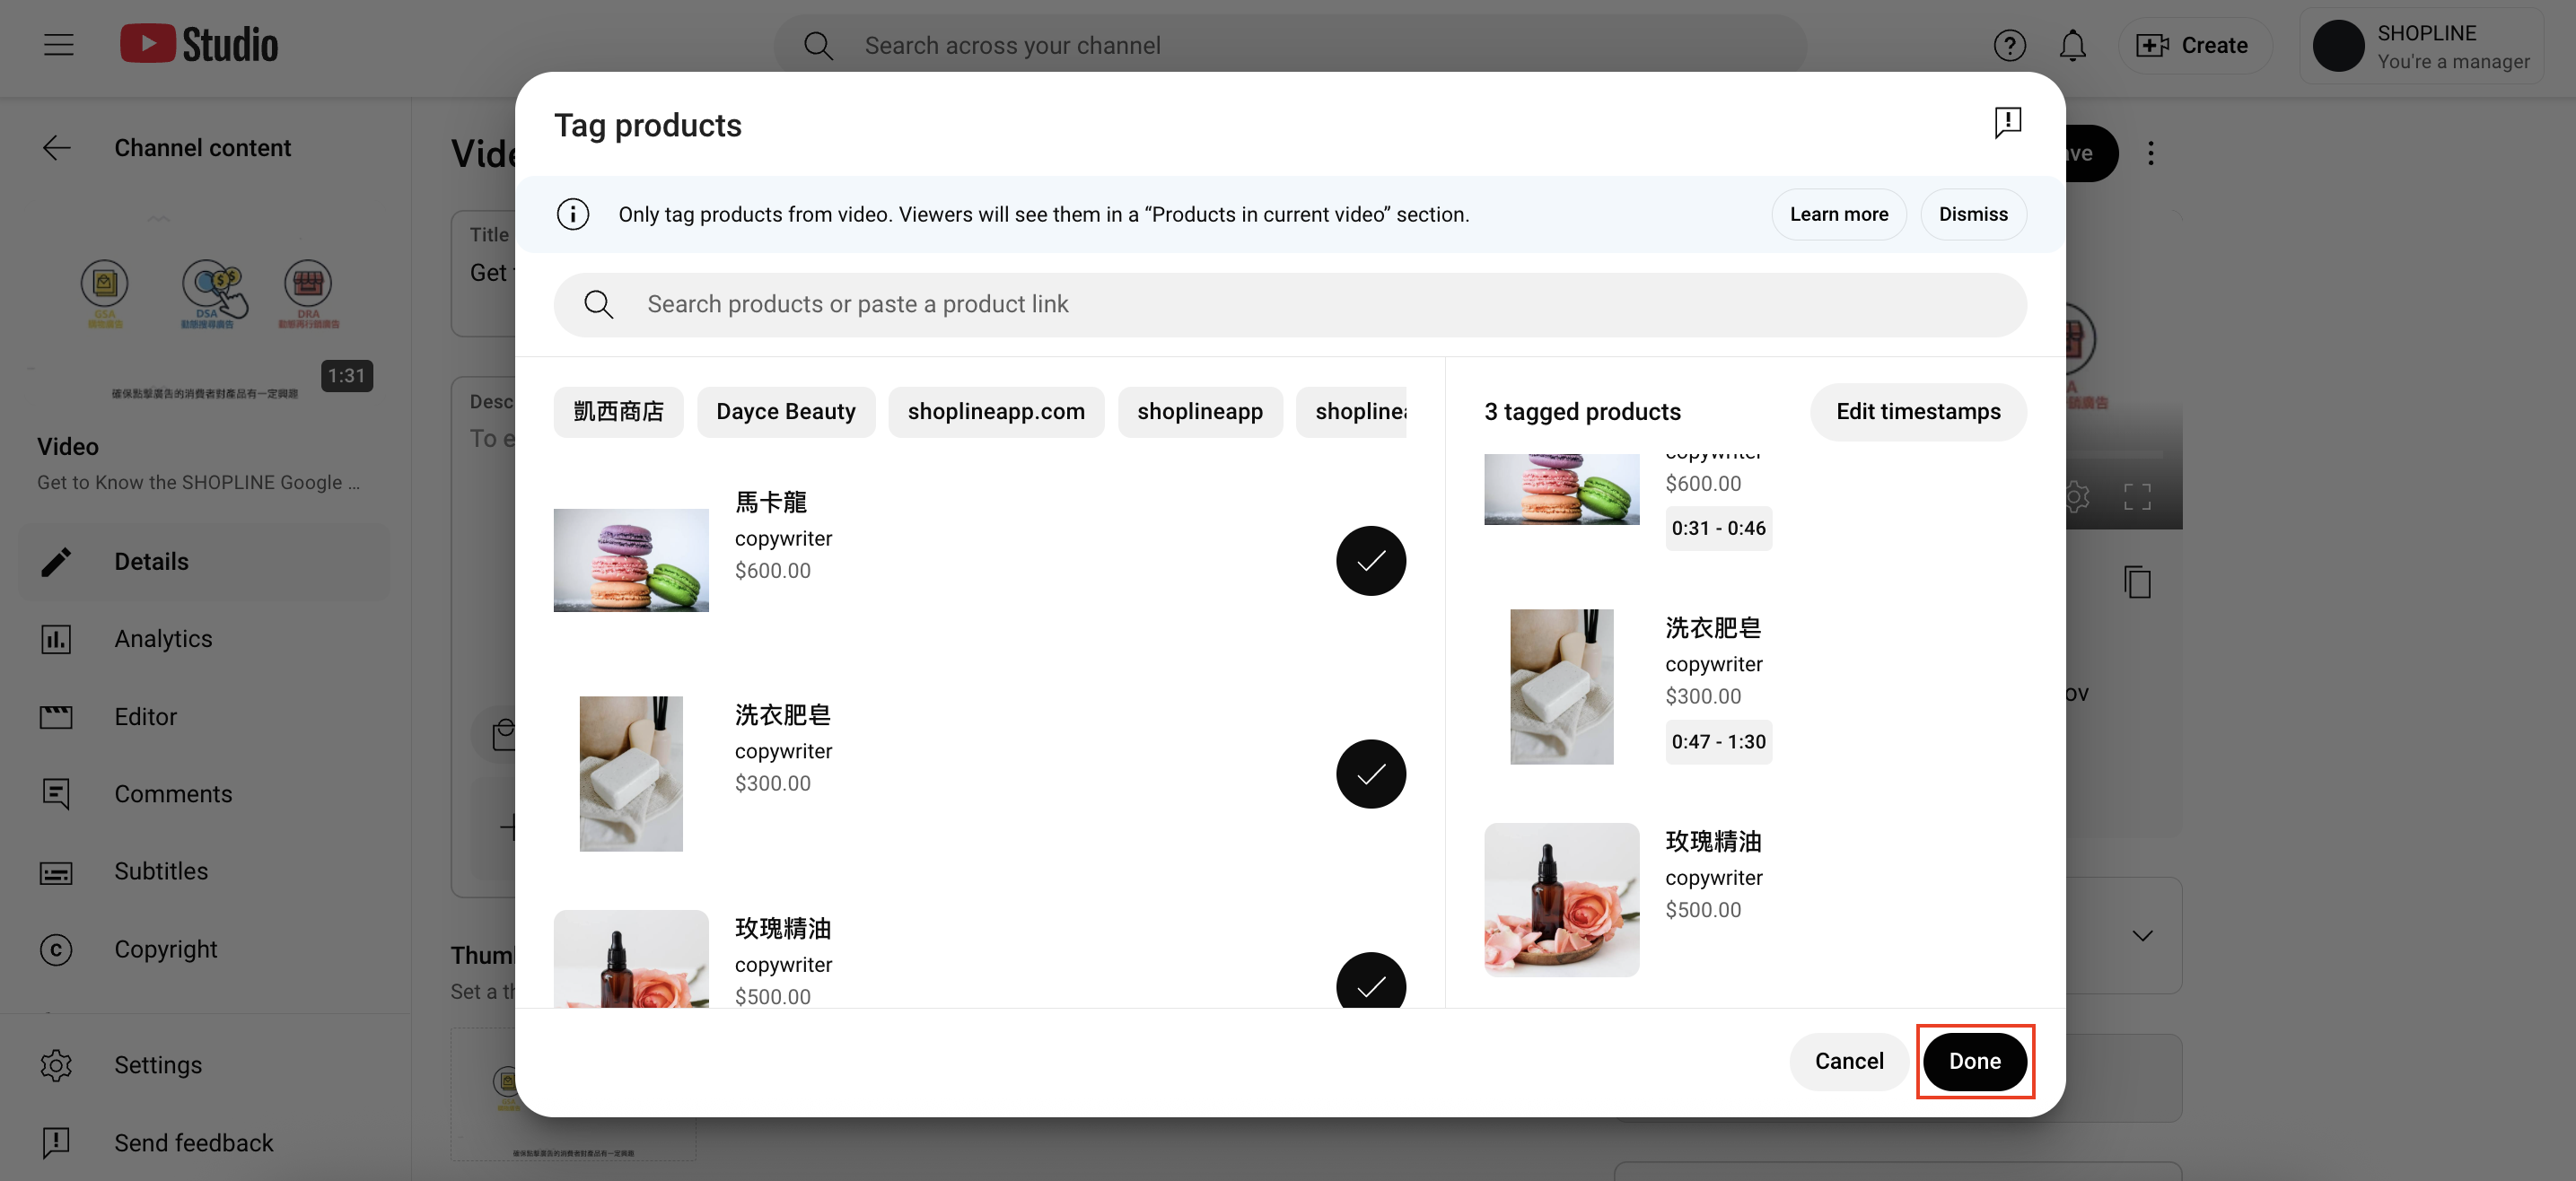Click the copy link icon behind dialog
Screen dimensions: 2576x1181
[x=2137, y=582]
